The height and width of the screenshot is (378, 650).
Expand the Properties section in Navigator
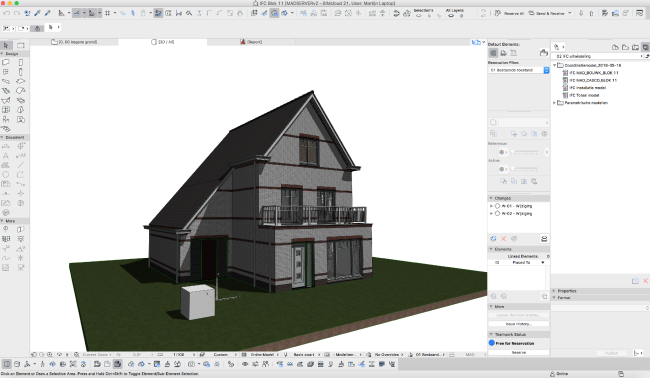pyautogui.click(x=554, y=291)
